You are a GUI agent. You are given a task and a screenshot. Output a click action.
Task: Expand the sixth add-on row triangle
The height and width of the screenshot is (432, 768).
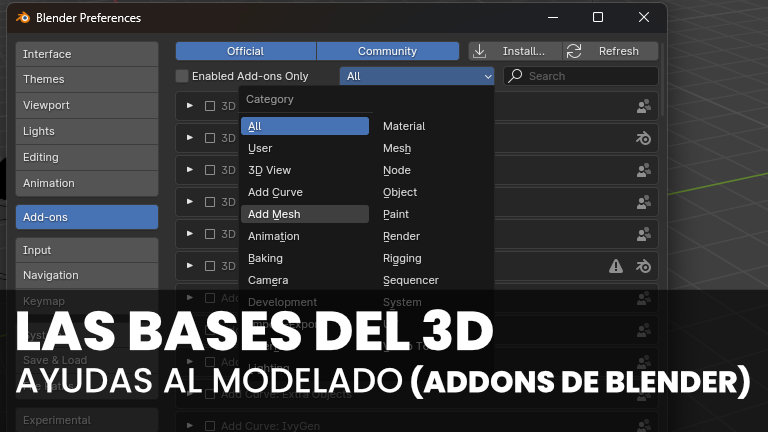(x=190, y=265)
